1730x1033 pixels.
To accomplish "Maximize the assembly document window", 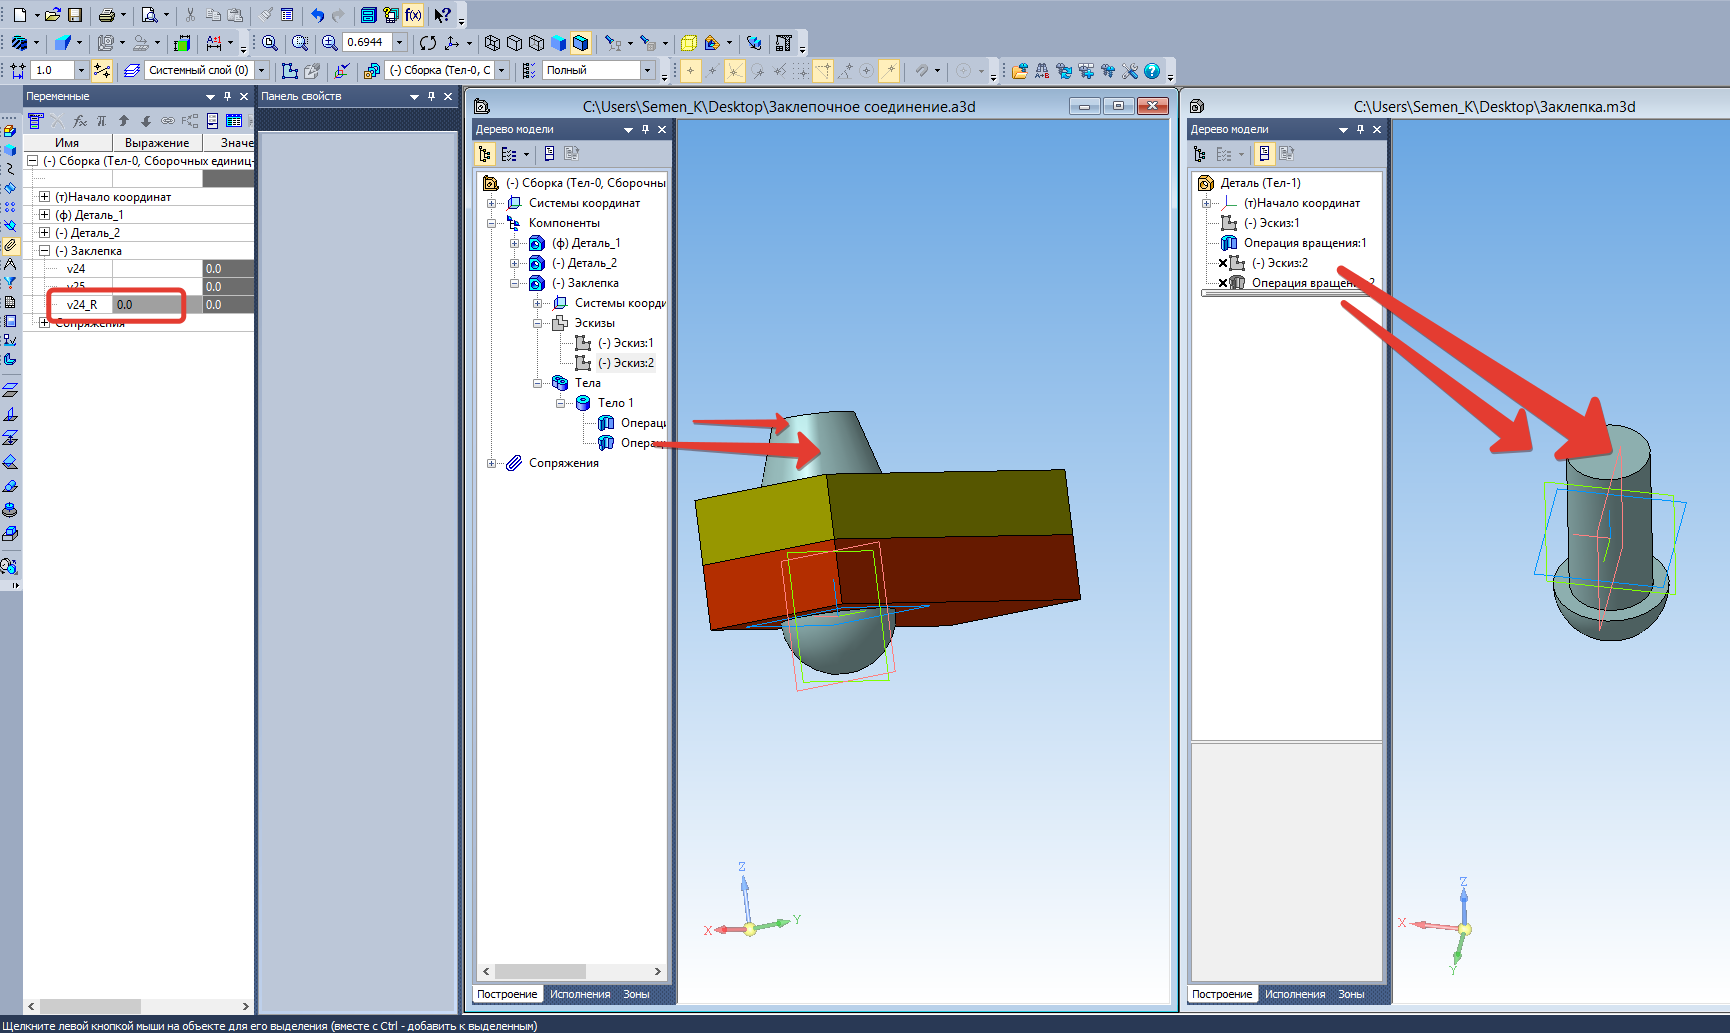I will (1118, 106).
